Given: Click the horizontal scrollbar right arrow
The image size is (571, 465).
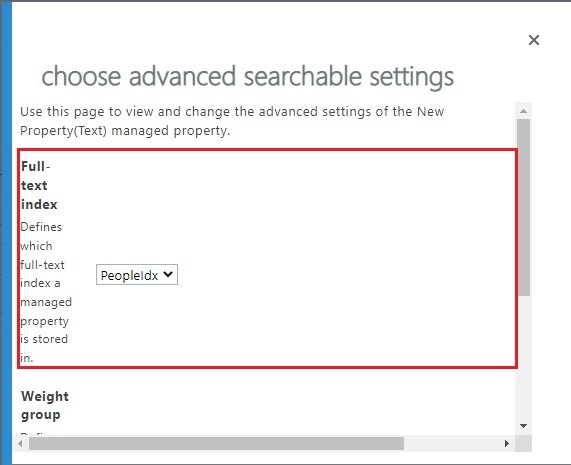Looking at the screenshot, I should click(507, 443).
